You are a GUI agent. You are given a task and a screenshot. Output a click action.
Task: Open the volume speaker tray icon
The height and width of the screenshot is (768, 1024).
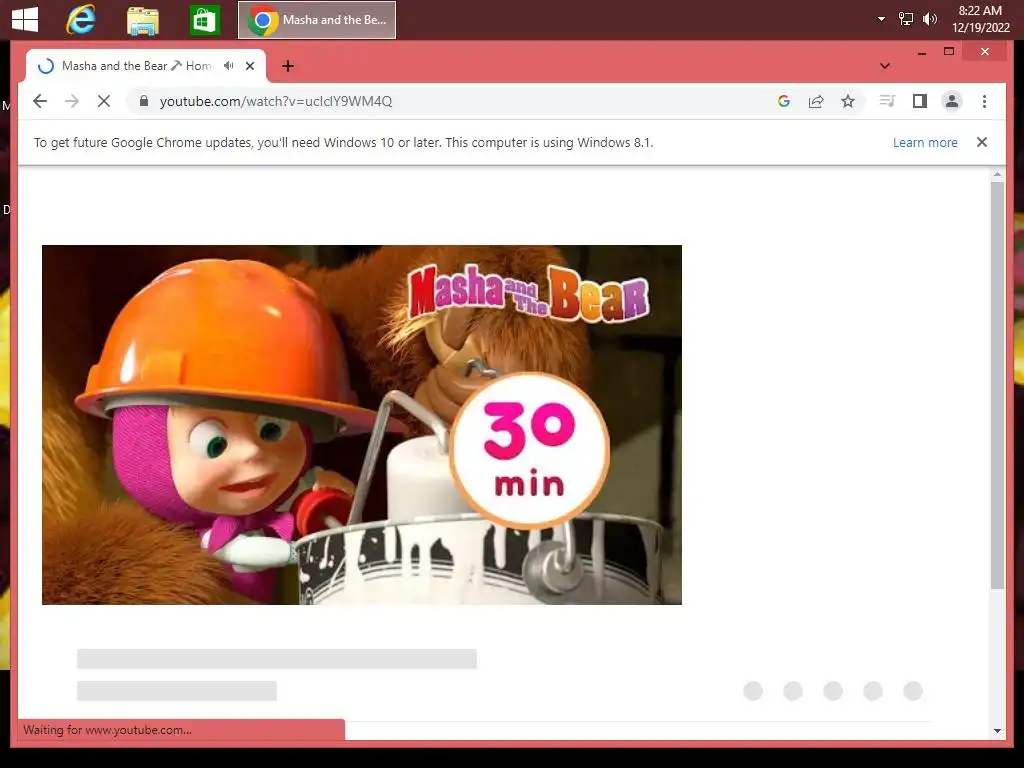tap(929, 19)
